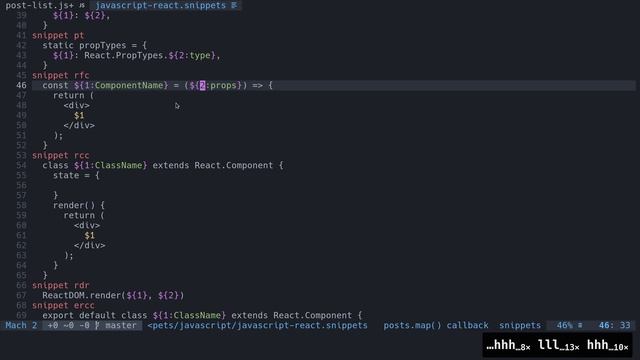
Task: Click 'ReactDOM.render' on line 67
Action: (82, 296)
